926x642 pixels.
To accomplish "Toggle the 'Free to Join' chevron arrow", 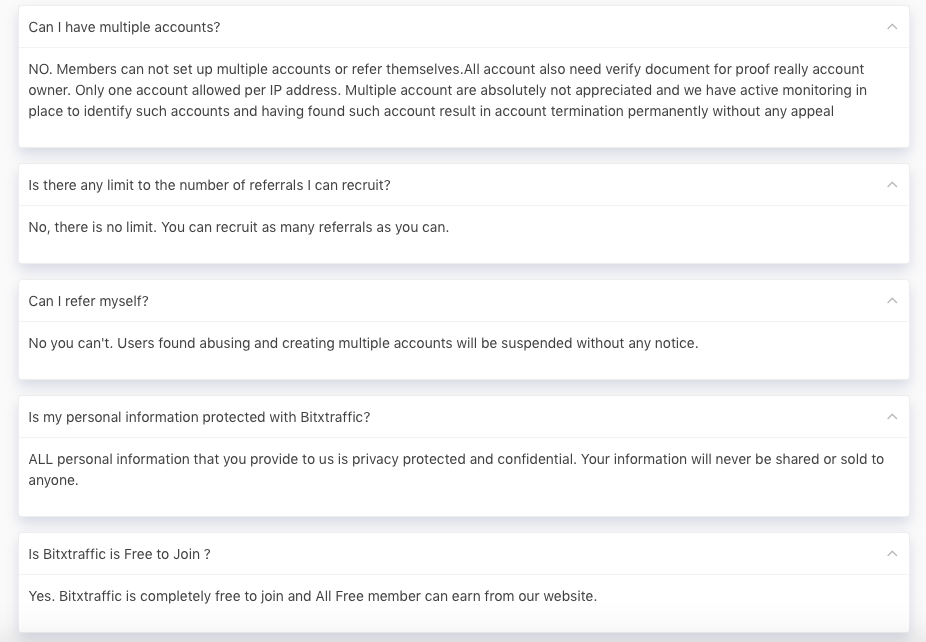I will [892, 554].
